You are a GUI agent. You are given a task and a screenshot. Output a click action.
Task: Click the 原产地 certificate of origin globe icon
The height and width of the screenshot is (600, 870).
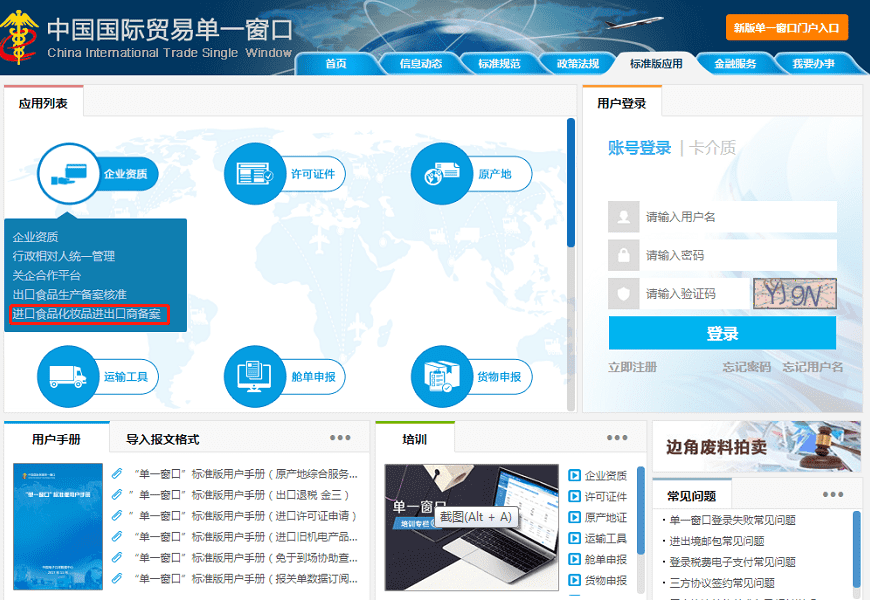click(440, 173)
